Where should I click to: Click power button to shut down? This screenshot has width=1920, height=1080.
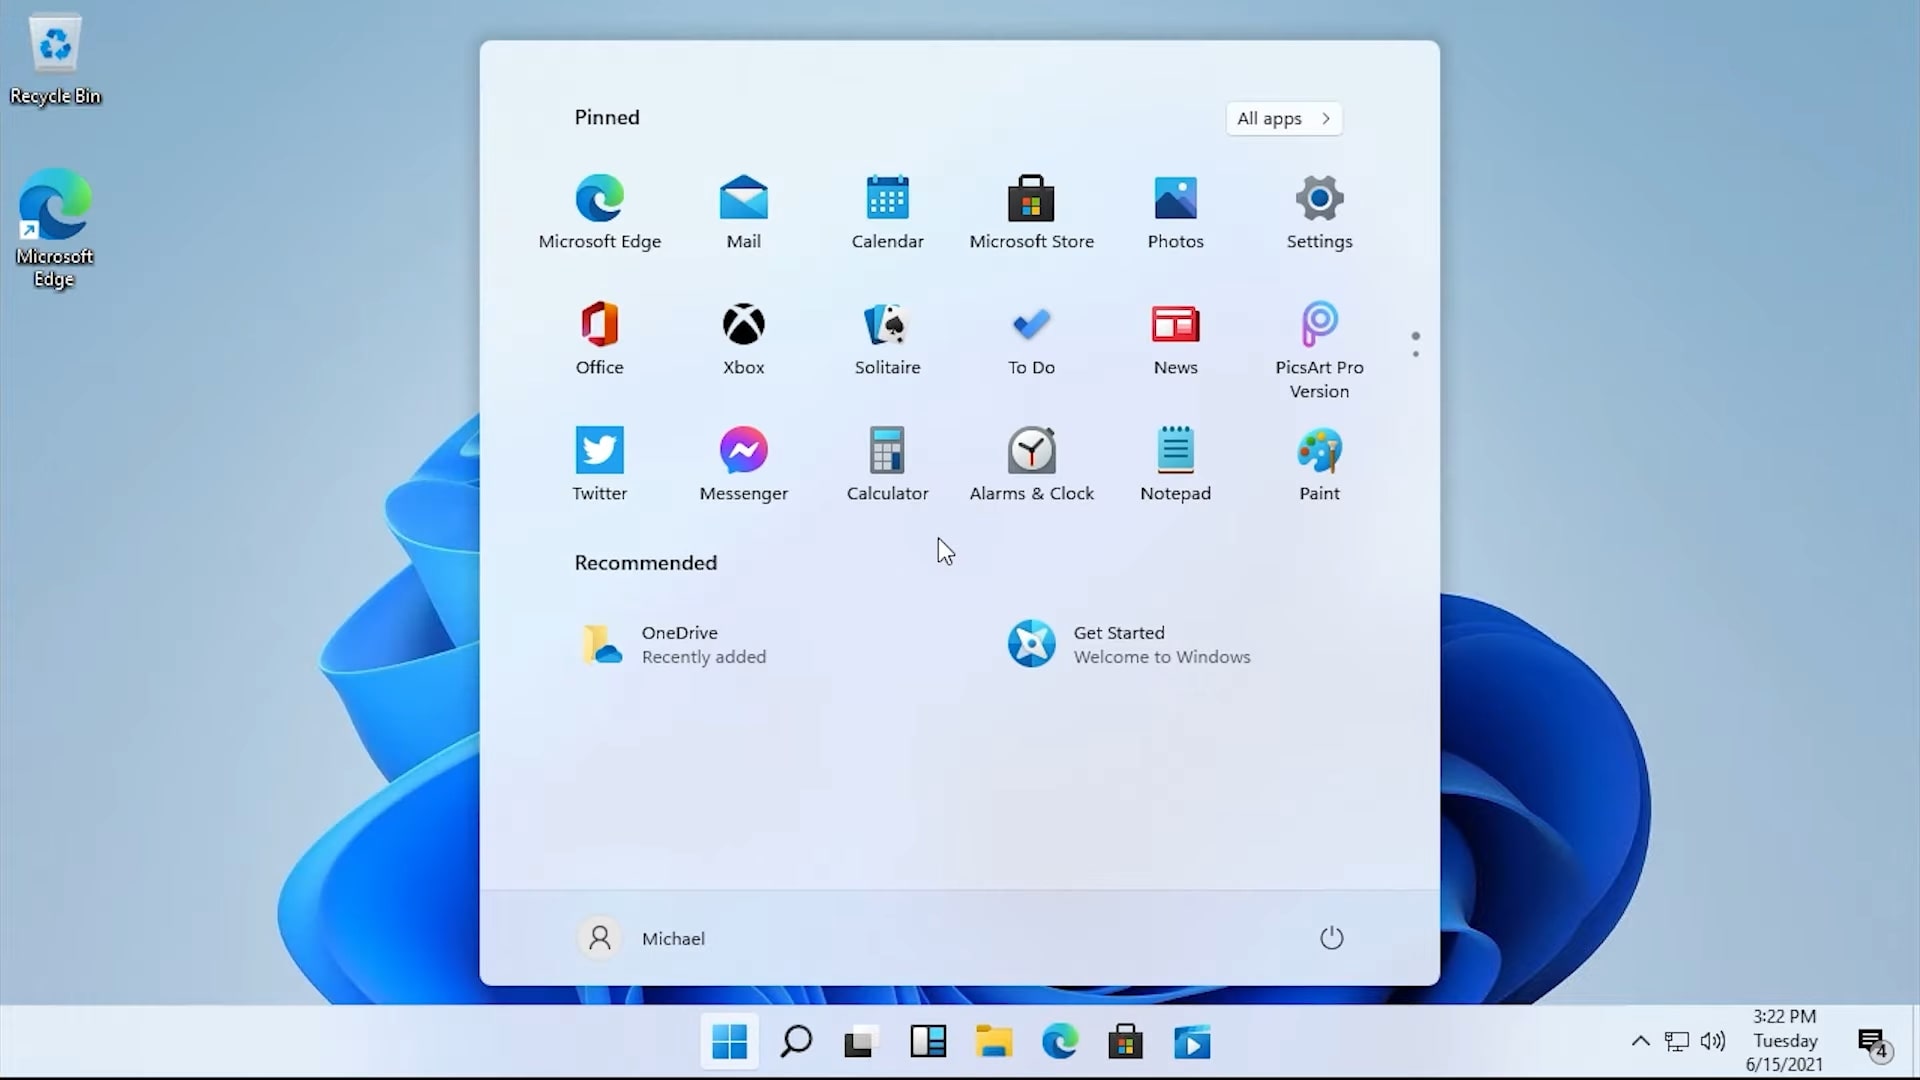[1332, 938]
